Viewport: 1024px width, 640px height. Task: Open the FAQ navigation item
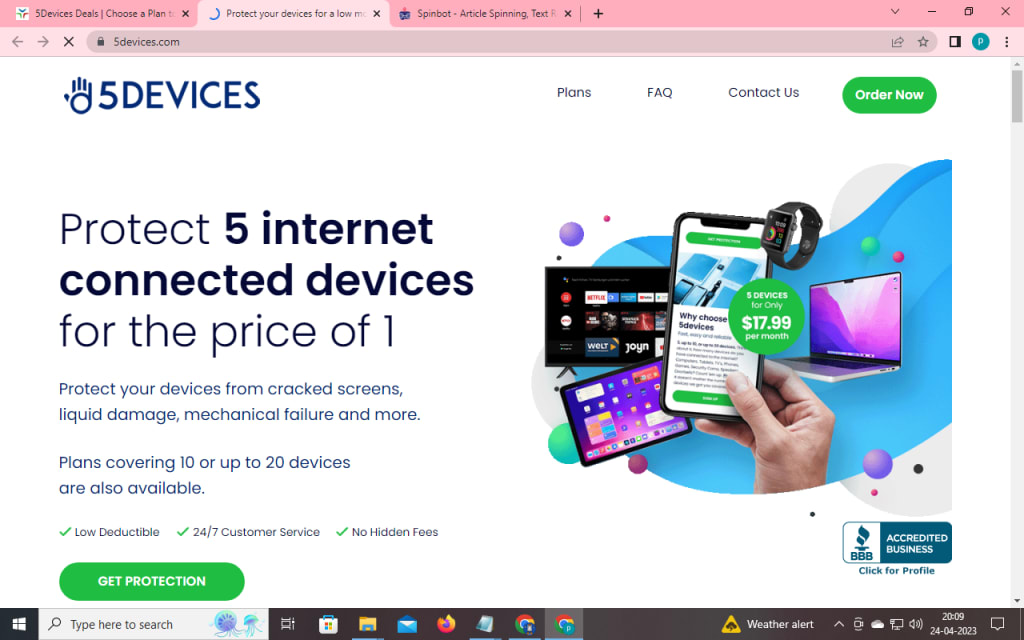pyautogui.click(x=660, y=93)
